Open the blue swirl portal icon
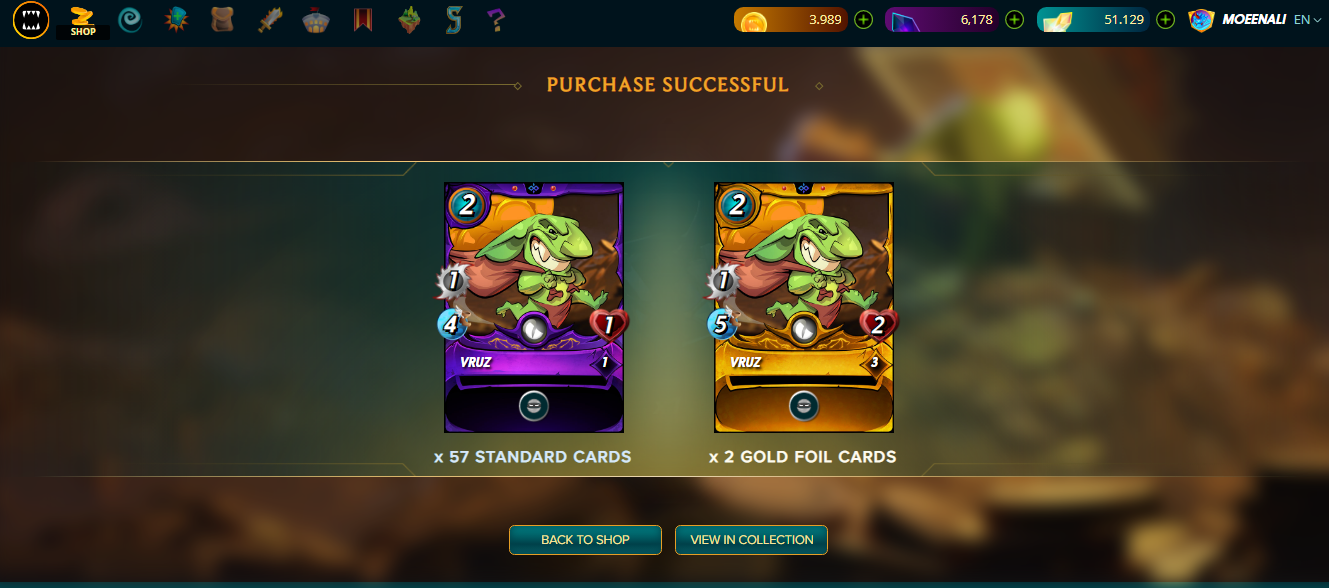Image resolution: width=1329 pixels, height=588 pixels. click(x=130, y=20)
